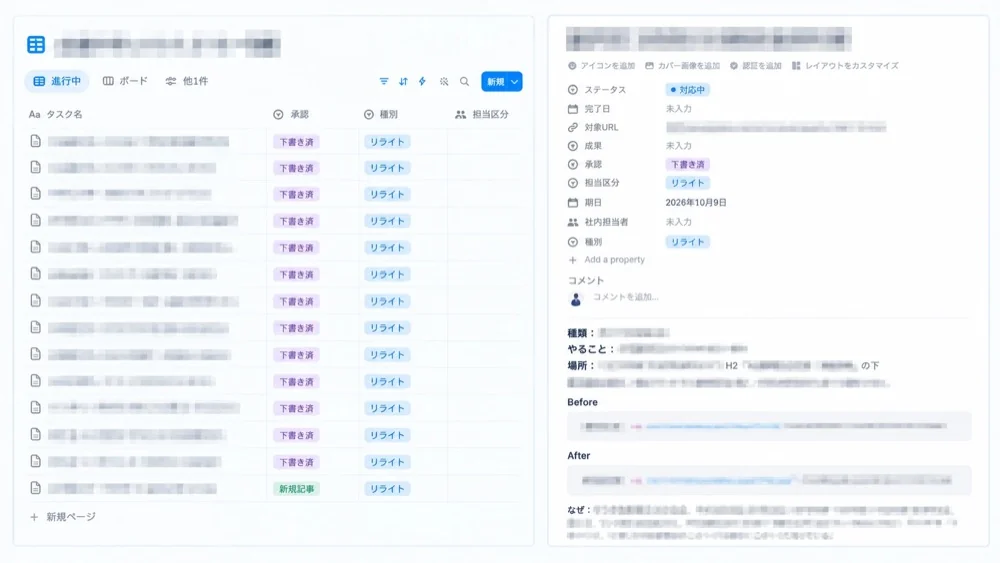Open the lightning bolt automations icon
Image resolution: width=1000 pixels, height=563 pixels.
click(422, 82)
